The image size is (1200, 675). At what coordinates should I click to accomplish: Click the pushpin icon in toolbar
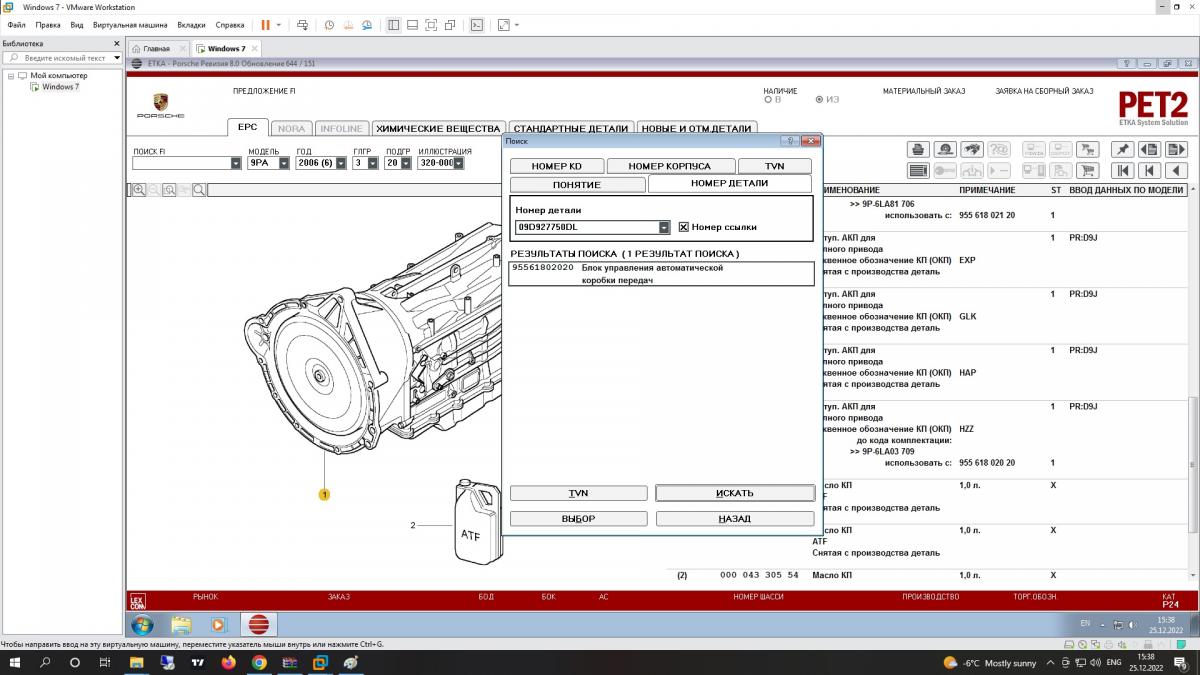point(1122,149)
